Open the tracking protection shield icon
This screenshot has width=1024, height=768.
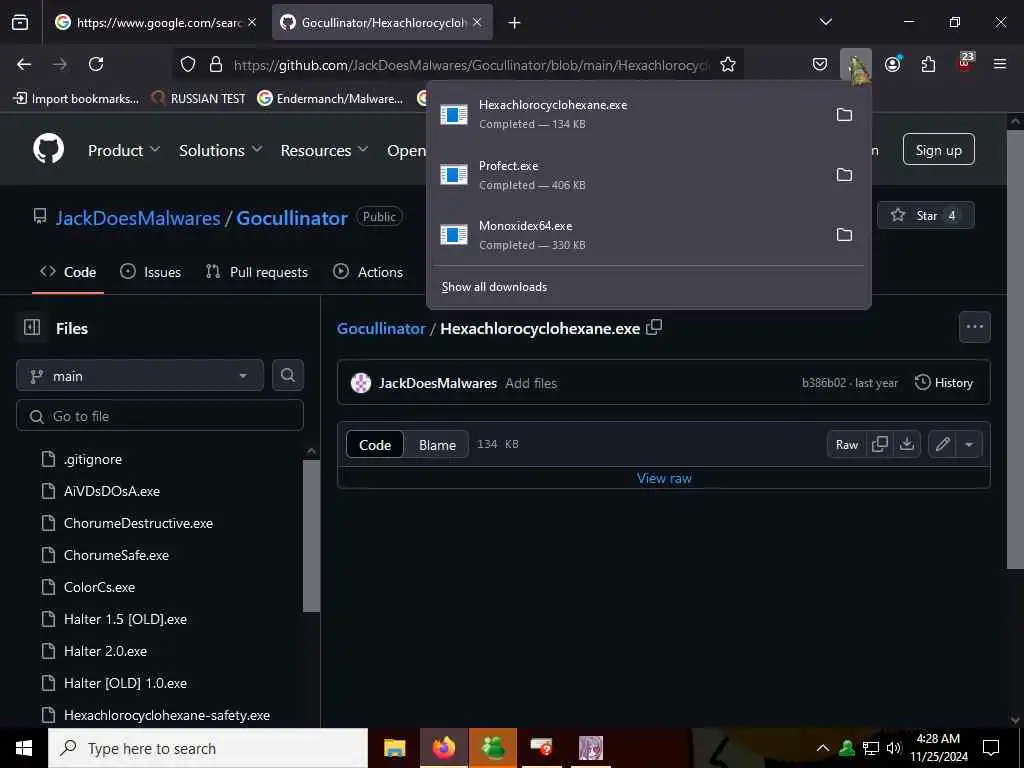click(188, 64)
